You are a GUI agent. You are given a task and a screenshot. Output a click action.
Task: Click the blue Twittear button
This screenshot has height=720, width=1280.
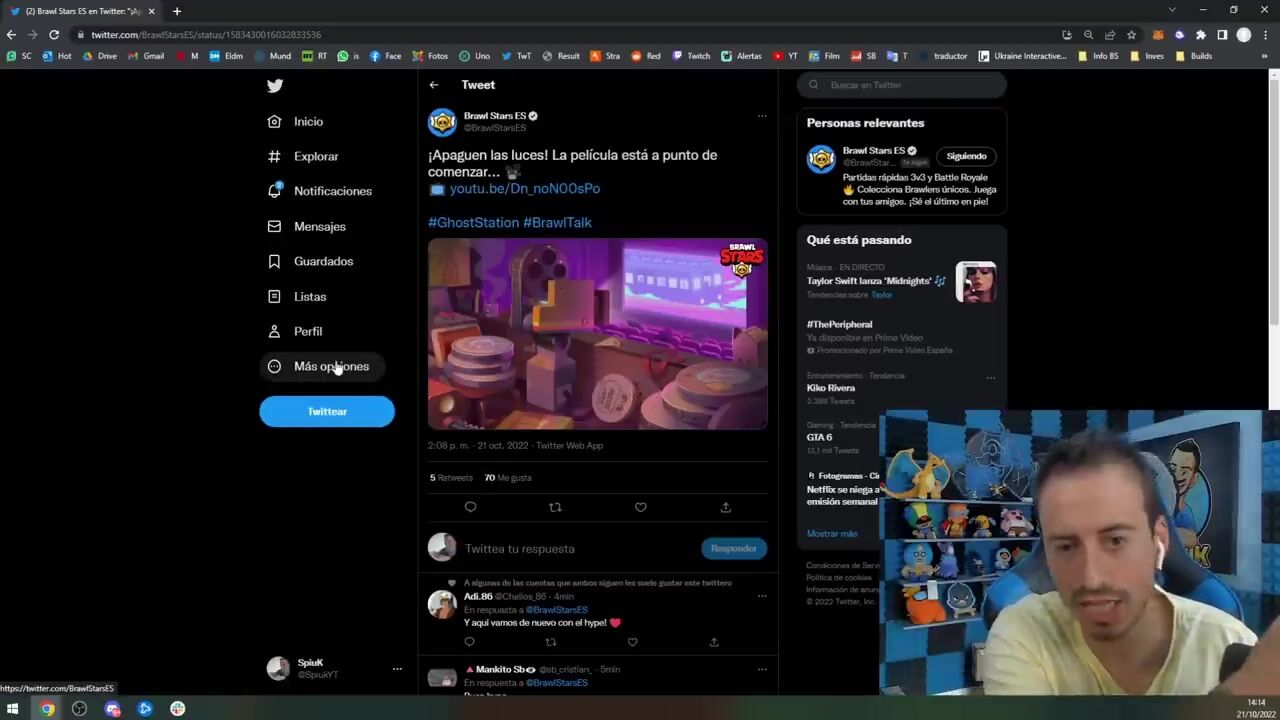[x=327, y=411]
